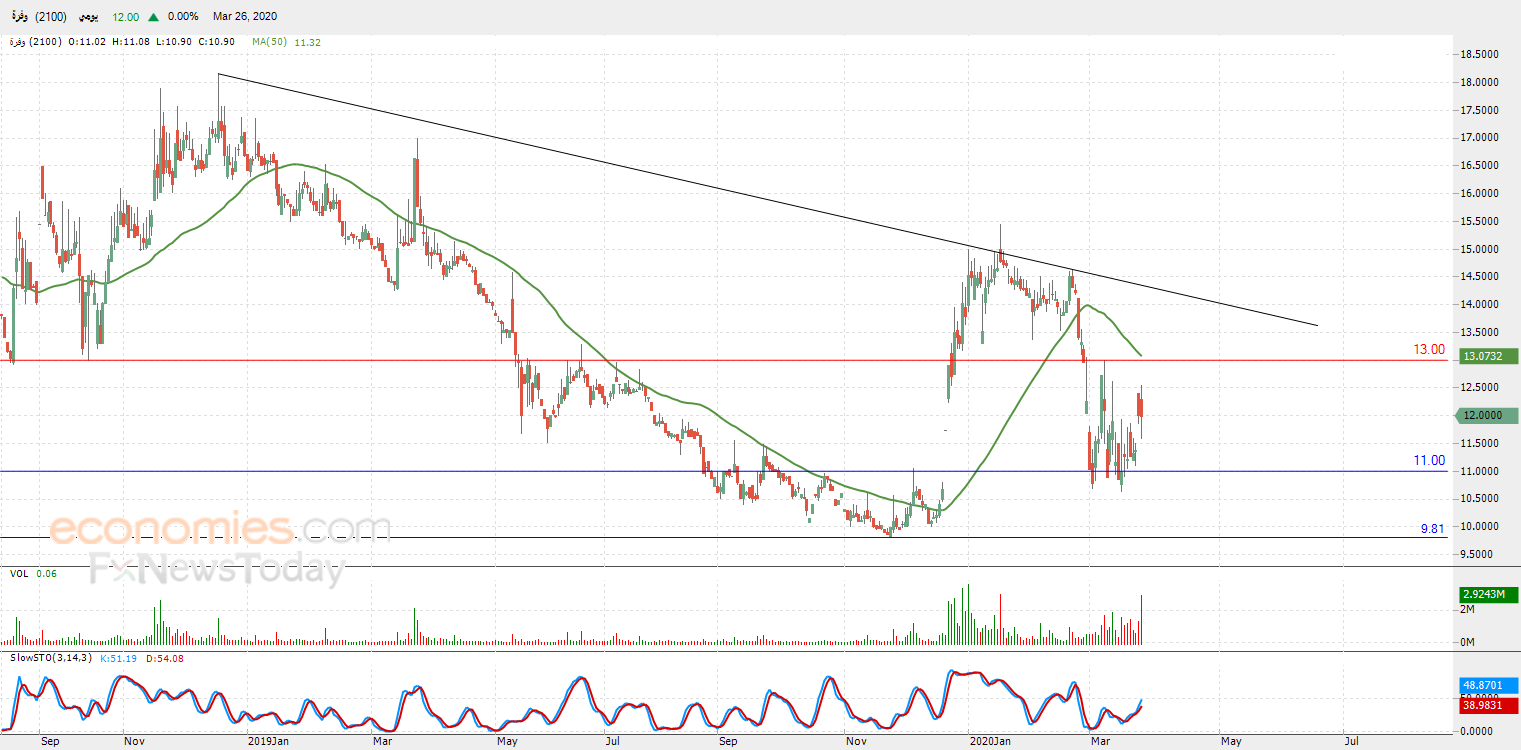
Task: Click the MA(50) indicator label
Action: tap(271, 42)
